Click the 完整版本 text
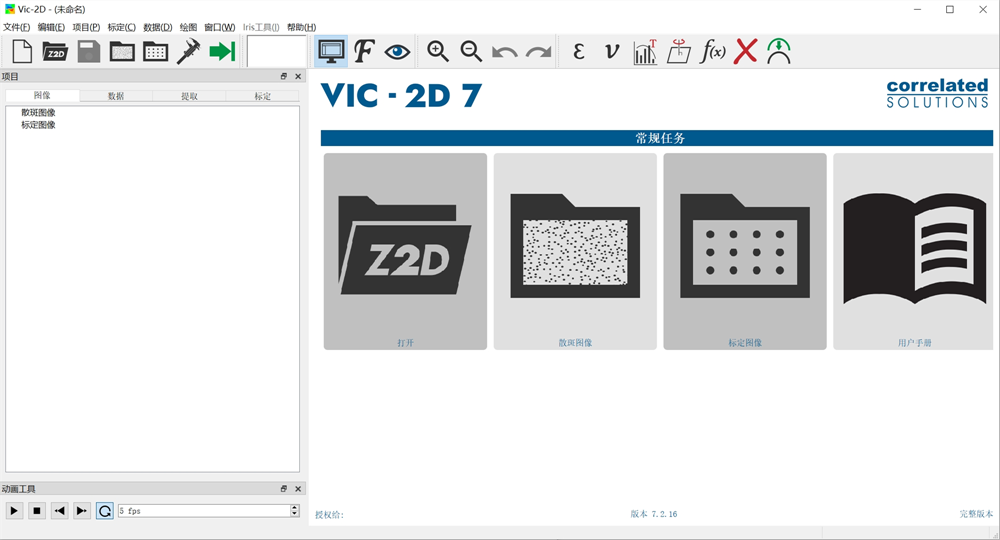This screenshot has height=540, width=1000. pyautogui.click(x=976, y=514)
